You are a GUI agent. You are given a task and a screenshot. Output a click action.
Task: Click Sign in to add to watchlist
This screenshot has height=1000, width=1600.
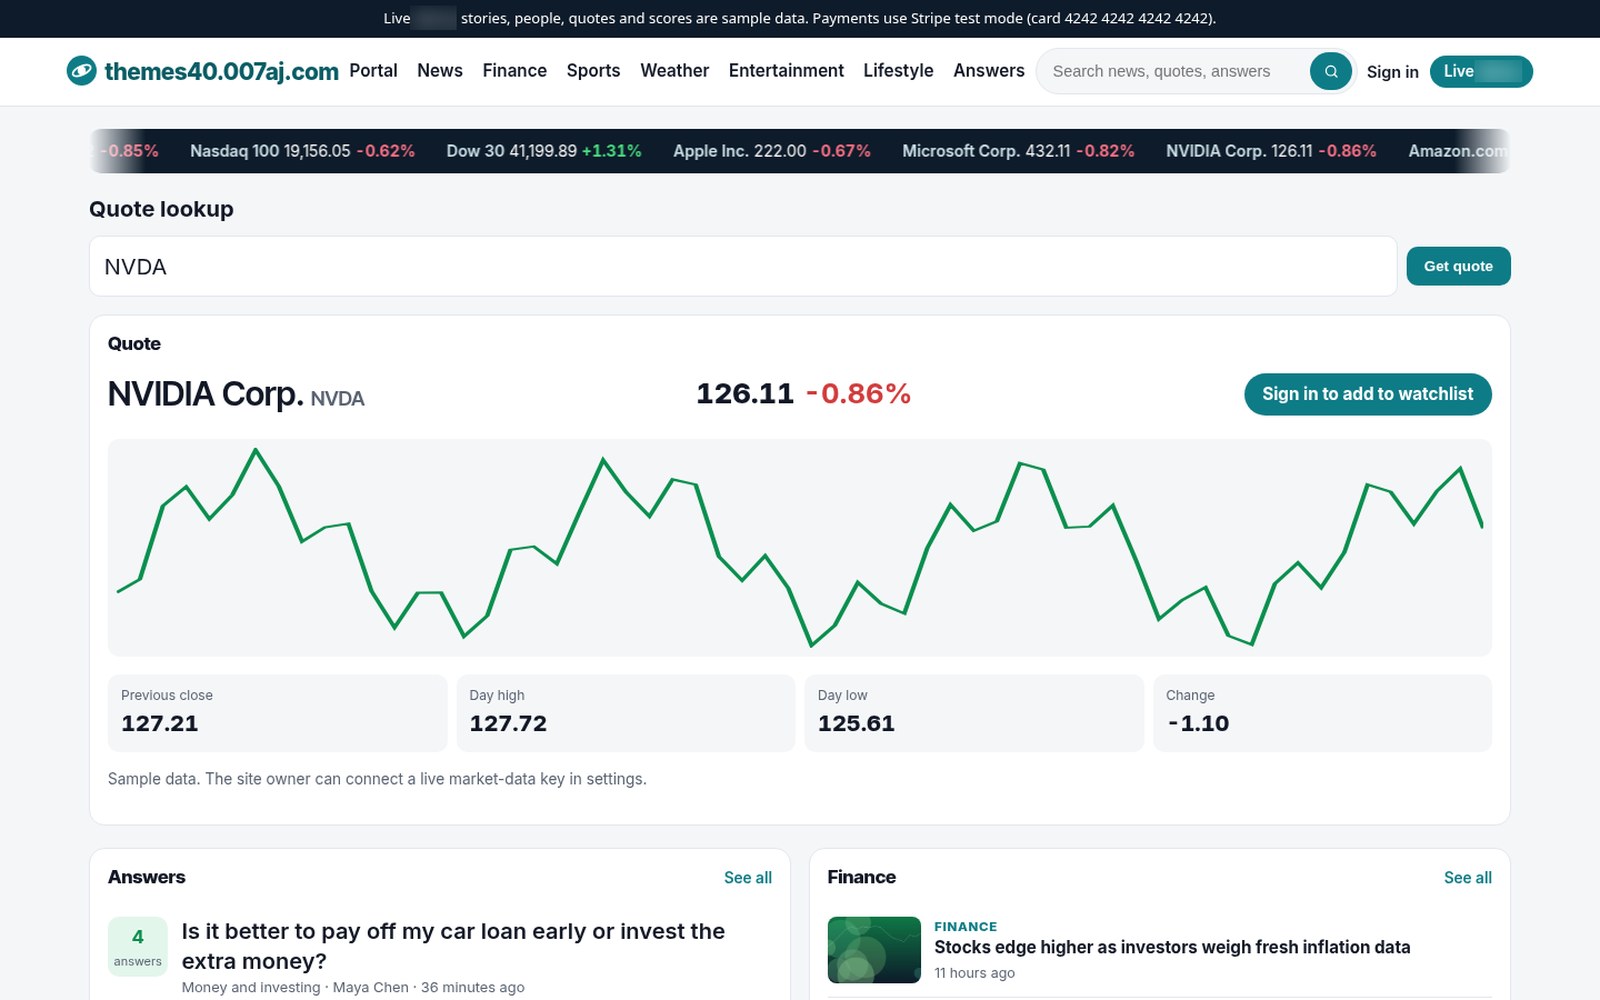pos(1367,394)
